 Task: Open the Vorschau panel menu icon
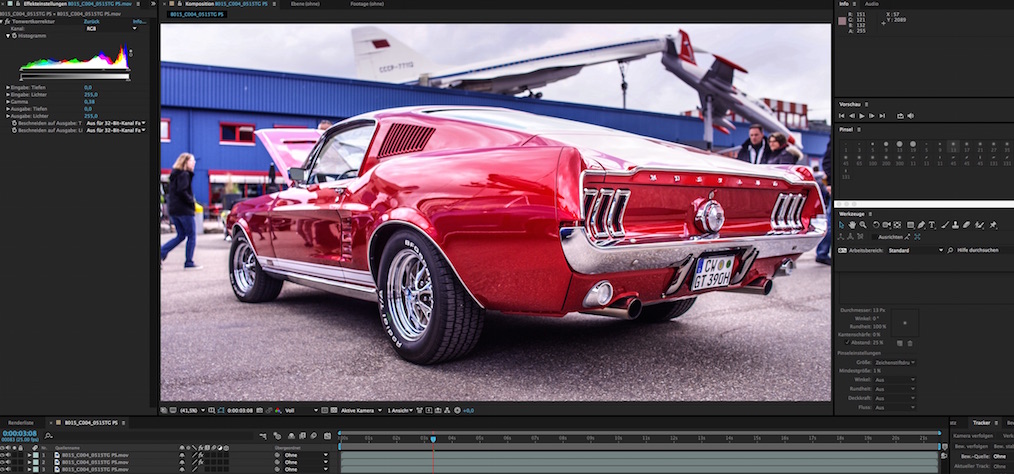(867, 104)
